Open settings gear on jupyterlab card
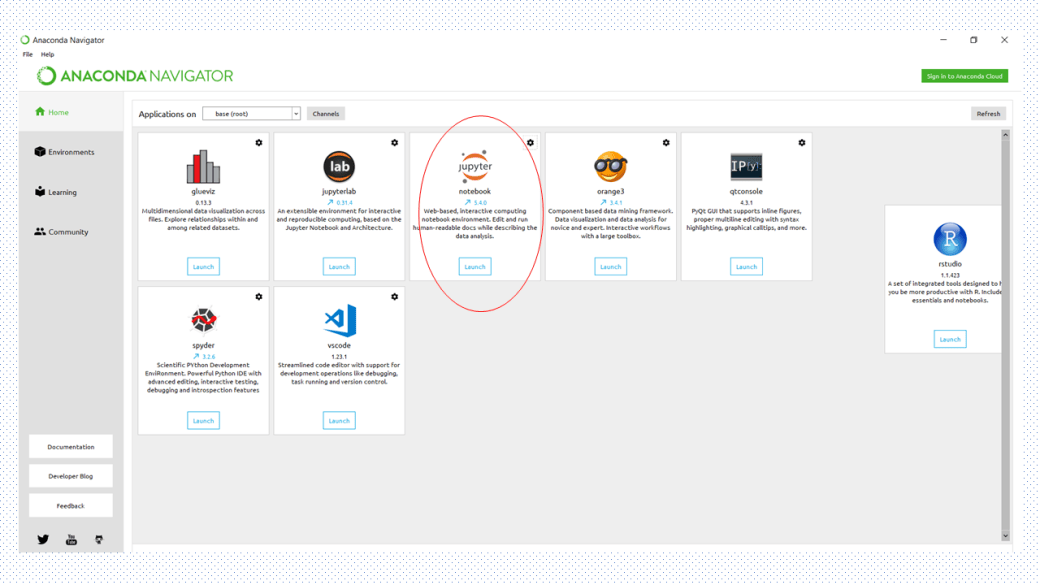The height and width of the screenshot is (585, 1040). pyautogui.click(x=395, y=143)
